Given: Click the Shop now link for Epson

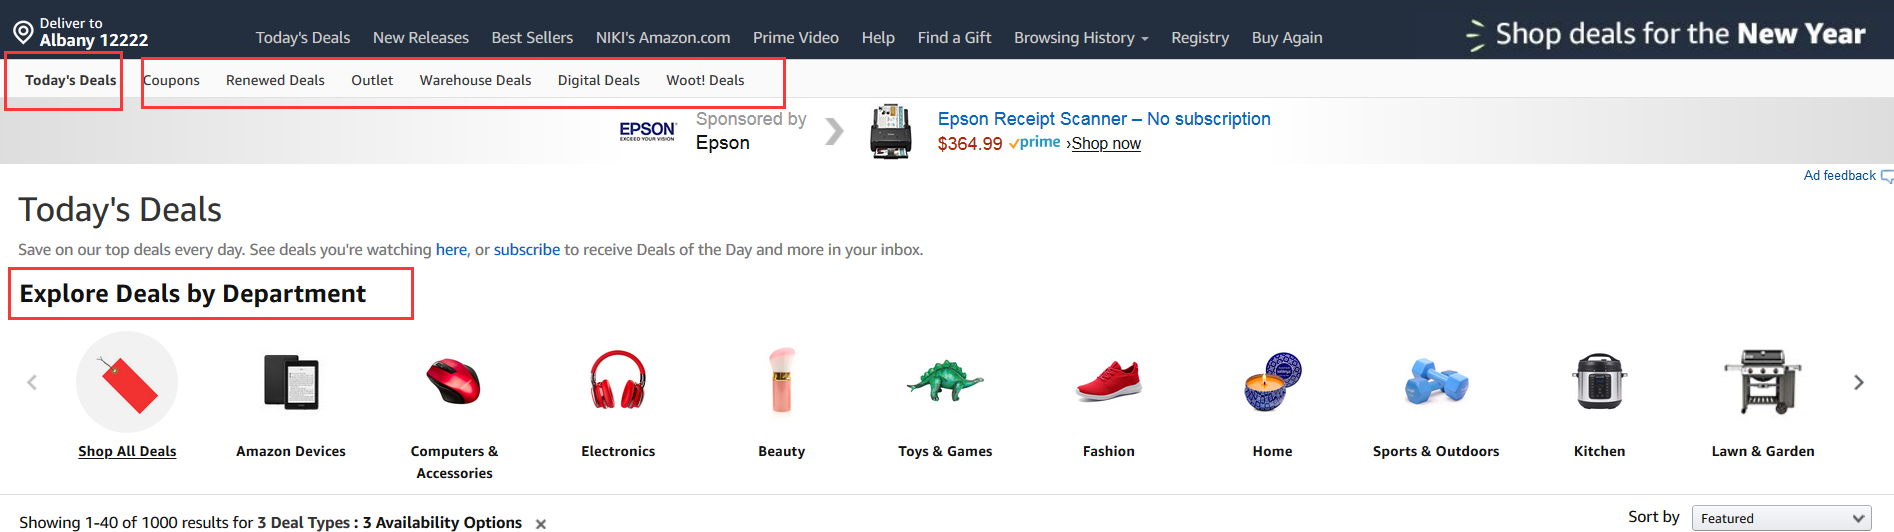Looking at the screenshot, I should [x=1106, y=144].
